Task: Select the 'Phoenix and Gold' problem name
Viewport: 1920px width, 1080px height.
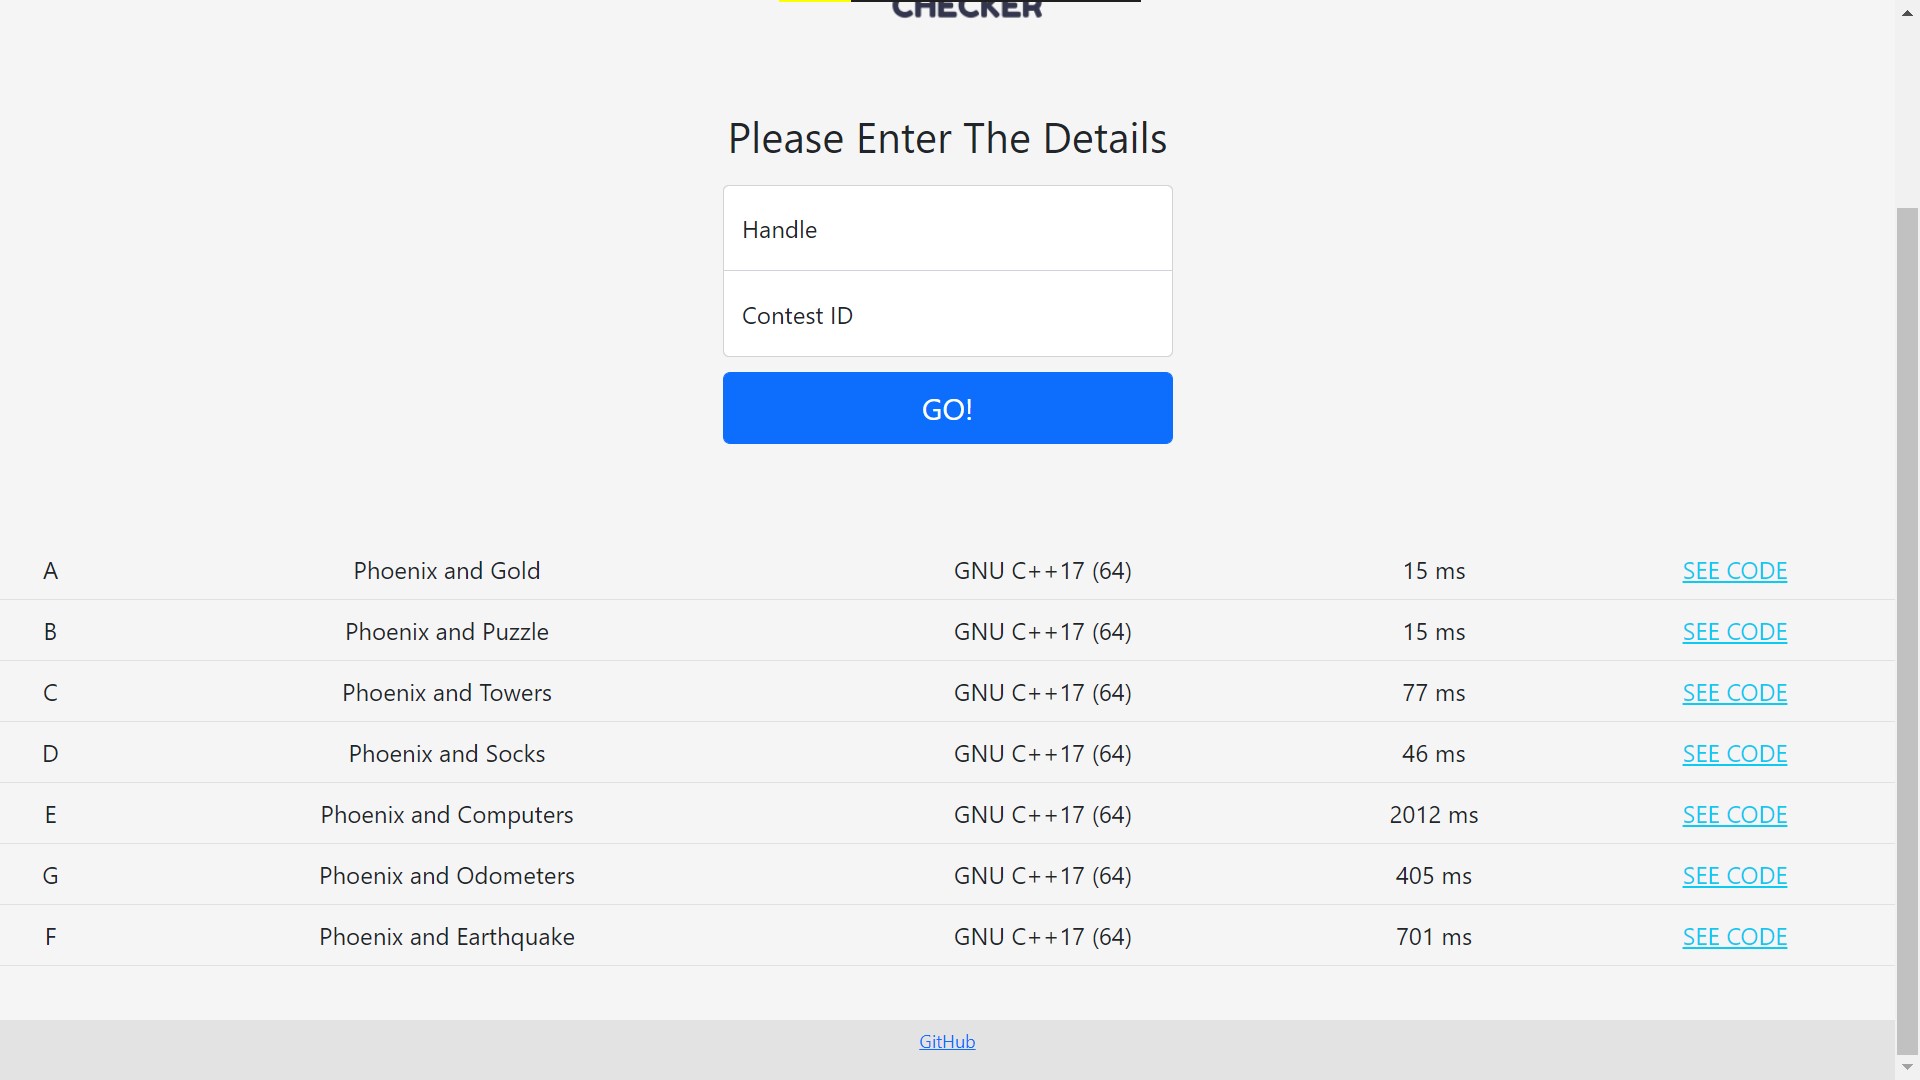Action: (447, 571)
